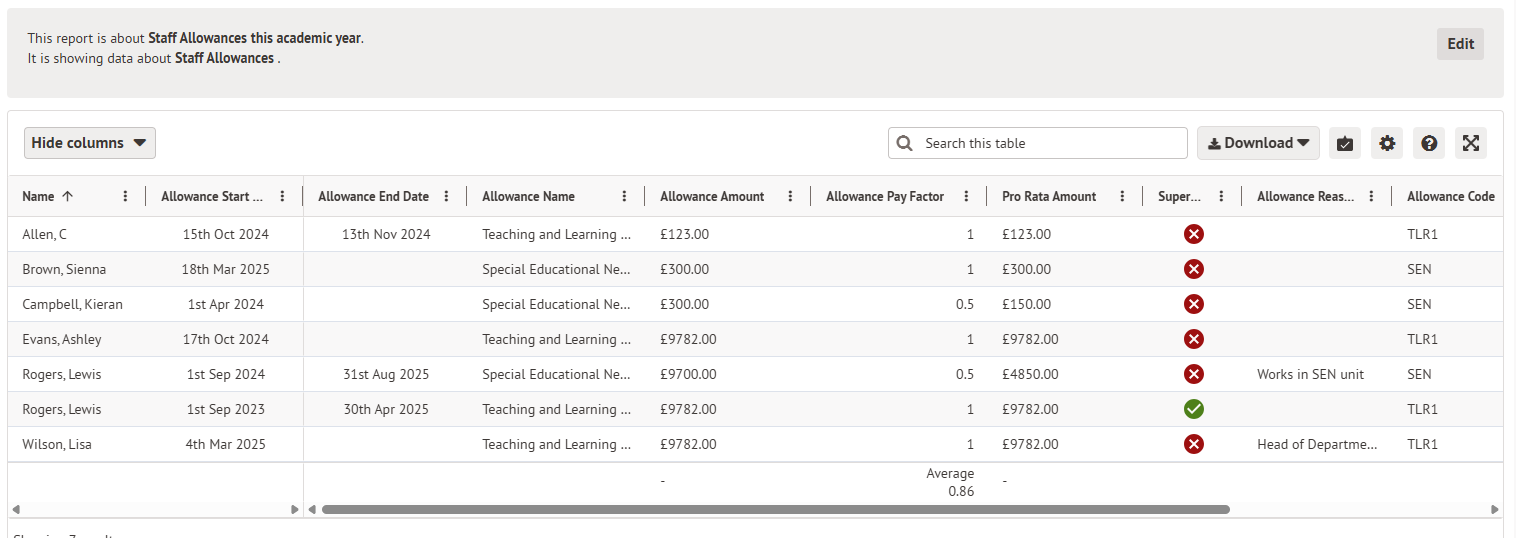1516x538 pixels.
Task: Click into the Search this table field
Action: pos(1050,143)
